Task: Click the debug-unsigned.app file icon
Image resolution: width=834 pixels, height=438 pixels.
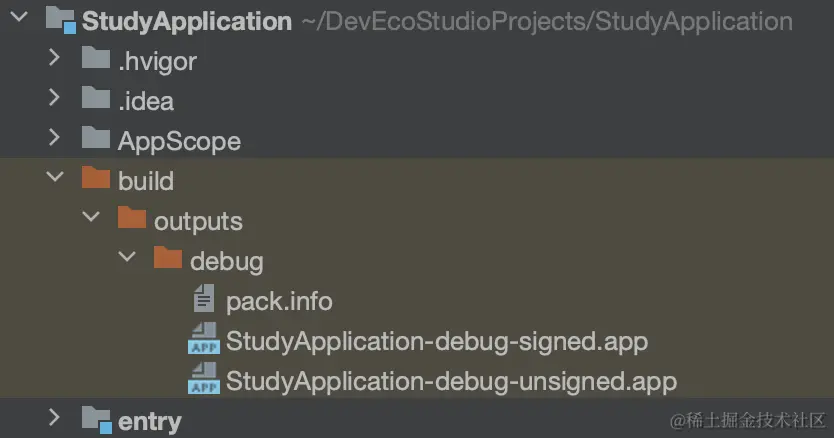Action: (x=204, y=380)
